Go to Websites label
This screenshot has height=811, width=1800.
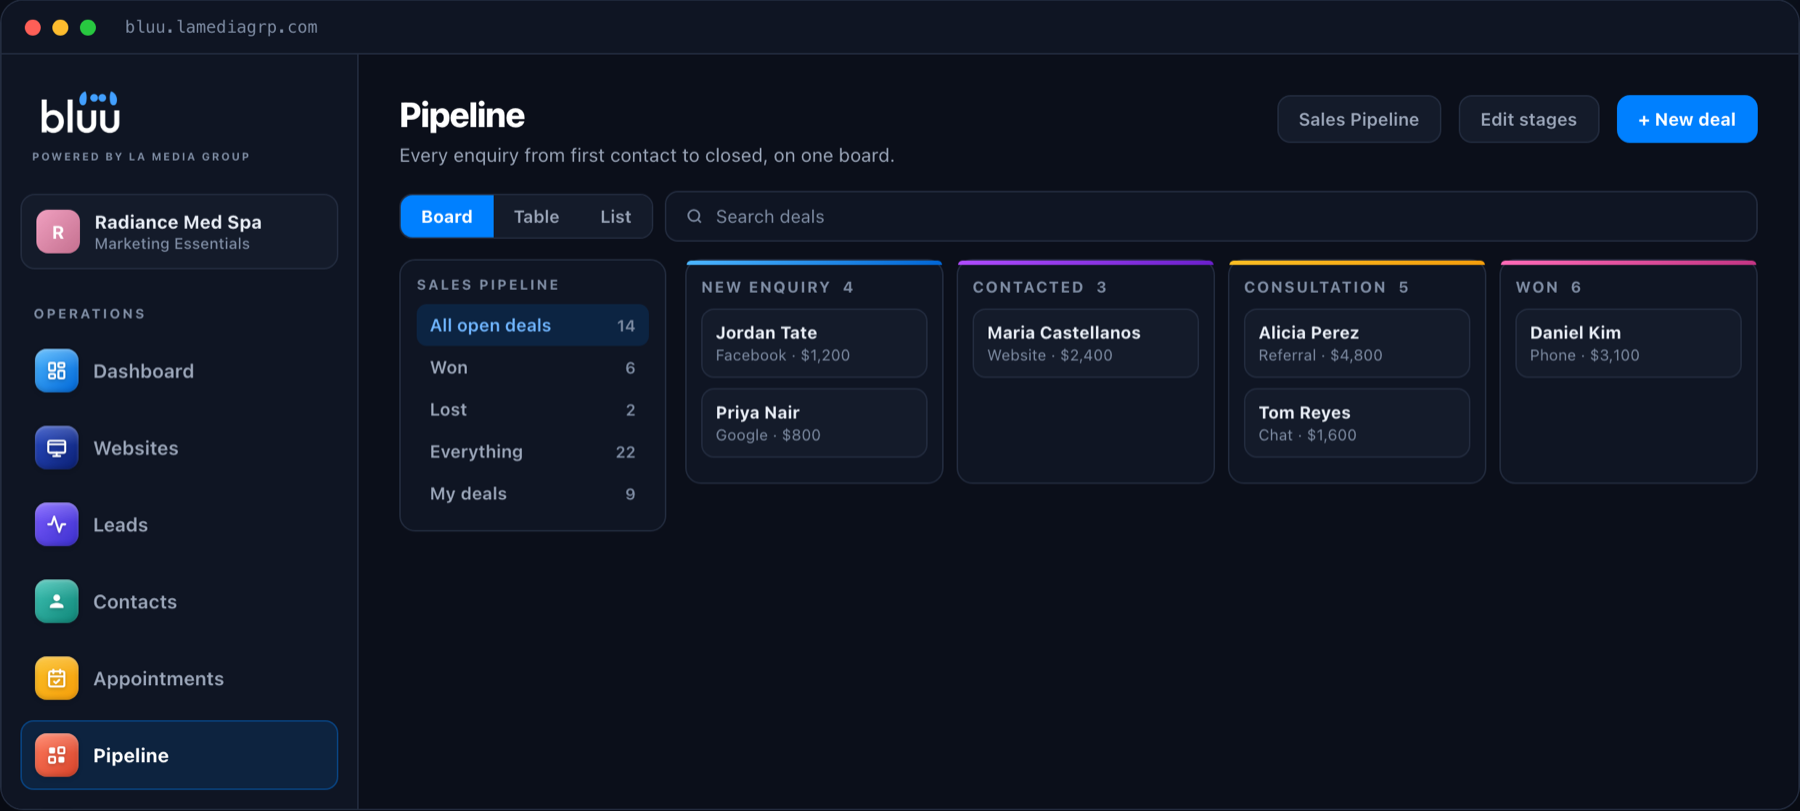136,448
